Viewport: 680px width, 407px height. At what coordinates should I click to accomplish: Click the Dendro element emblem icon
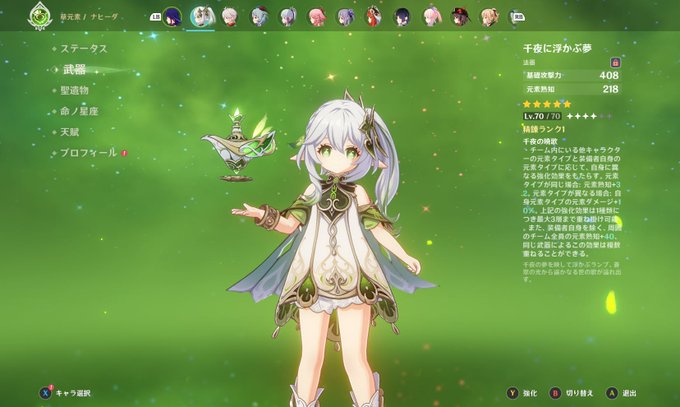40,16
